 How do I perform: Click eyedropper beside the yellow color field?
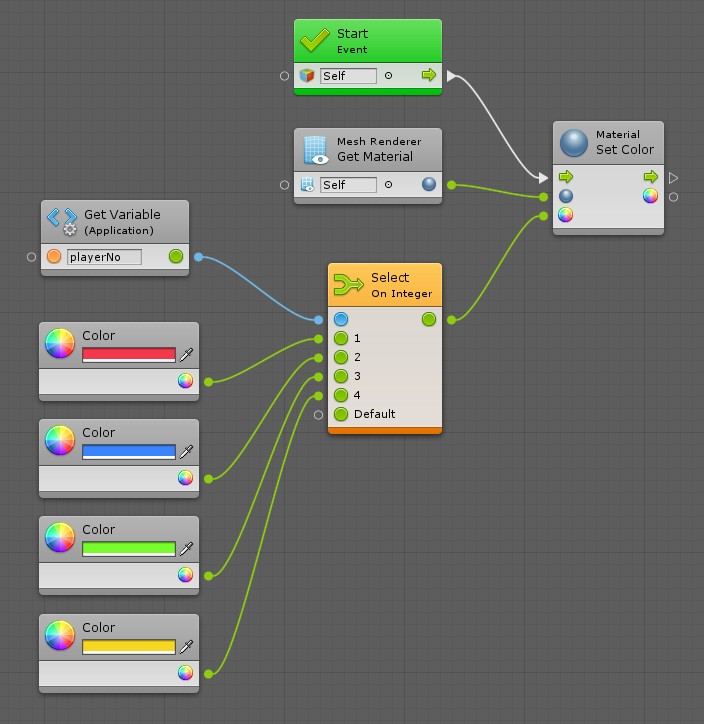coord(186,646)
